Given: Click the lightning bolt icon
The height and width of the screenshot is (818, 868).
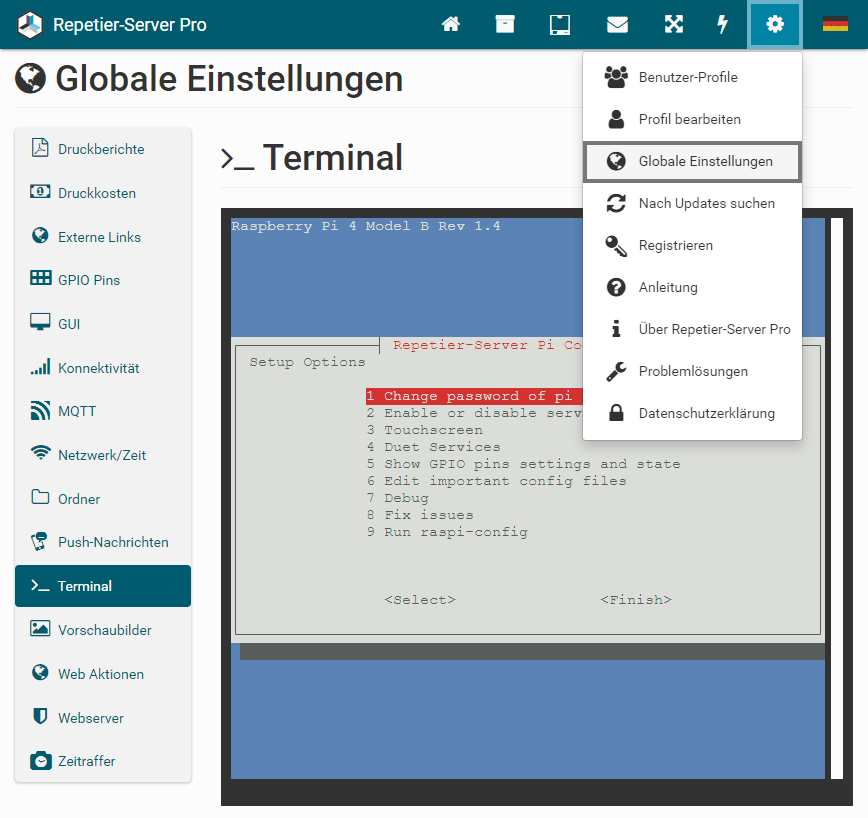Looking at the screenshot, I should tap(722, 24).
